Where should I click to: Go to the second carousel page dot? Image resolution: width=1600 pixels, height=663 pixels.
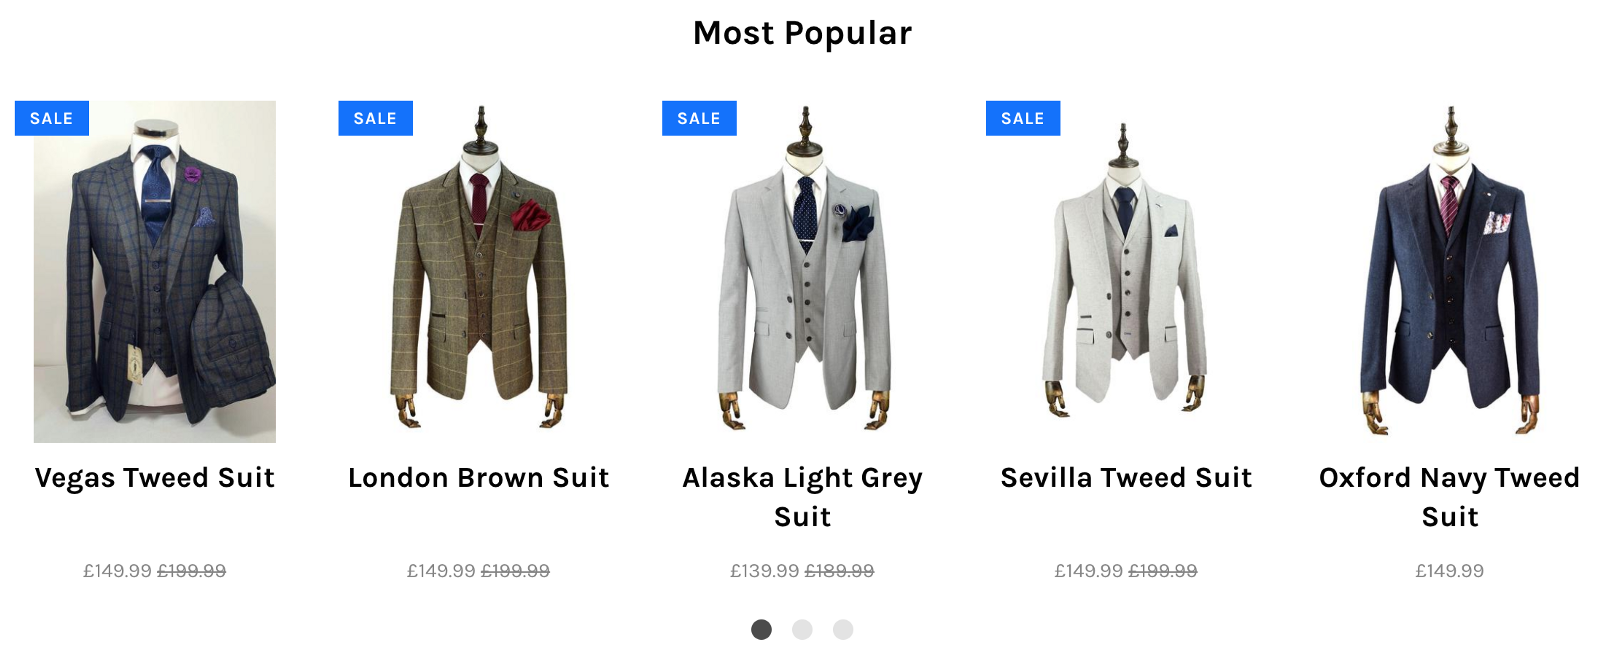[802, 629]
